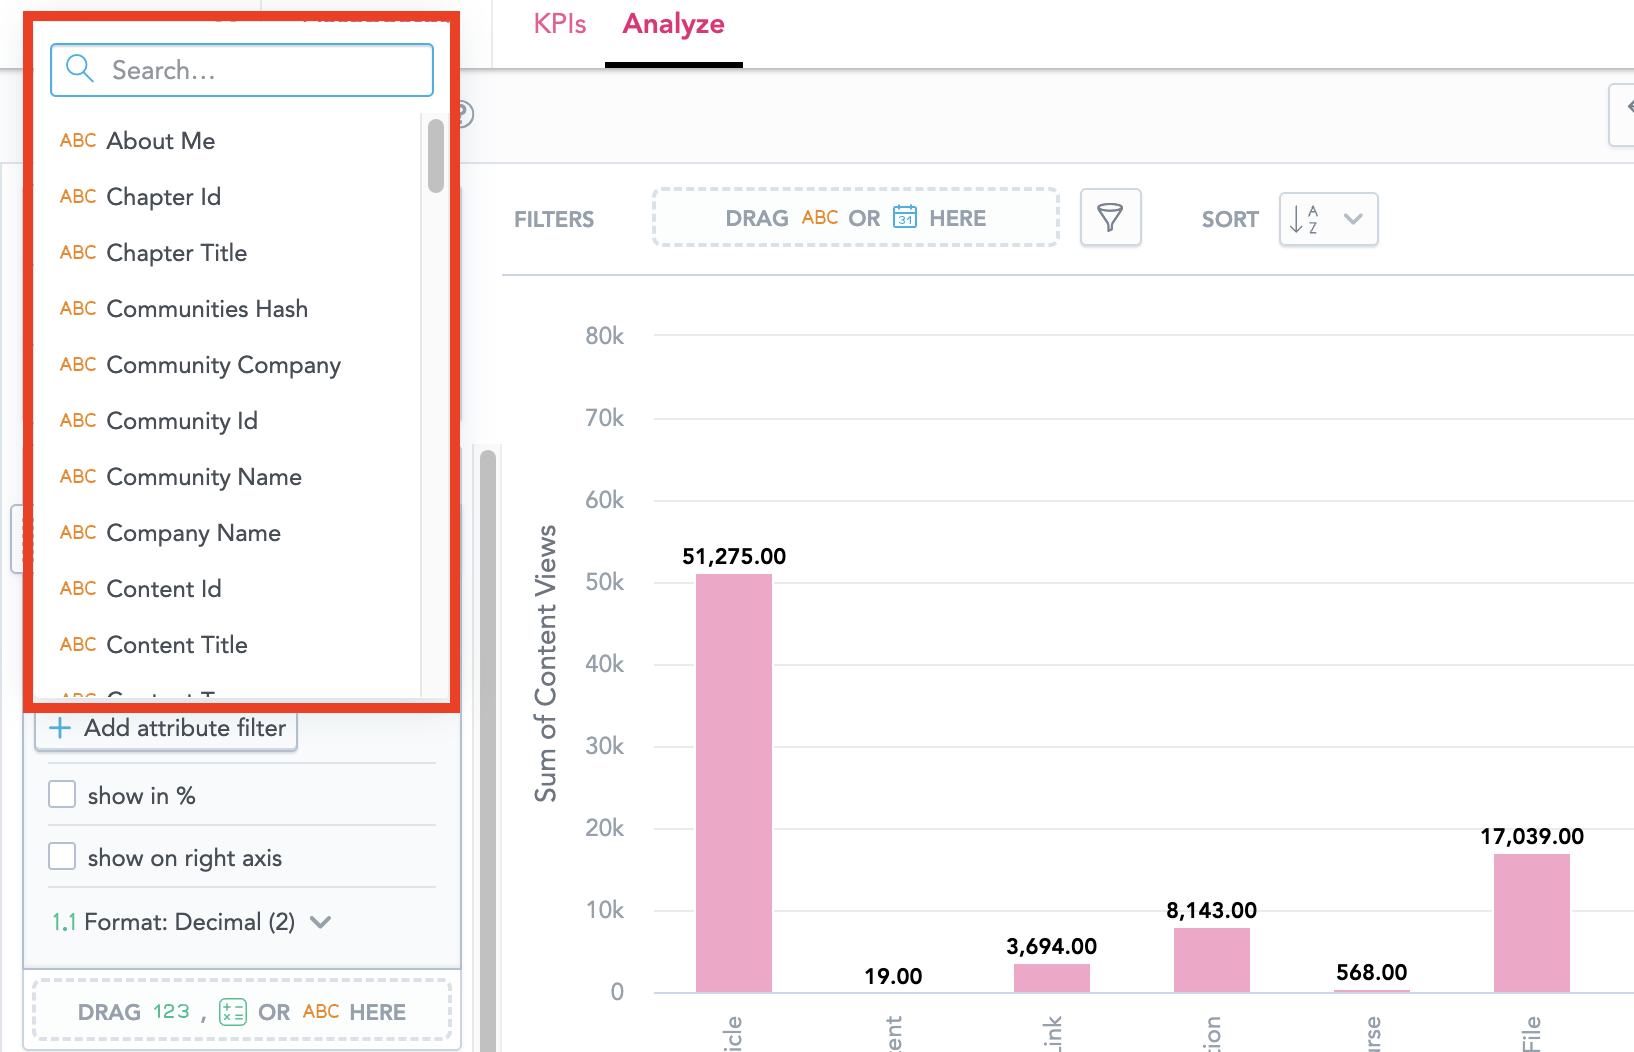Toggle show on right axis checkbox
The image size is (1634, 1052).
62,857
